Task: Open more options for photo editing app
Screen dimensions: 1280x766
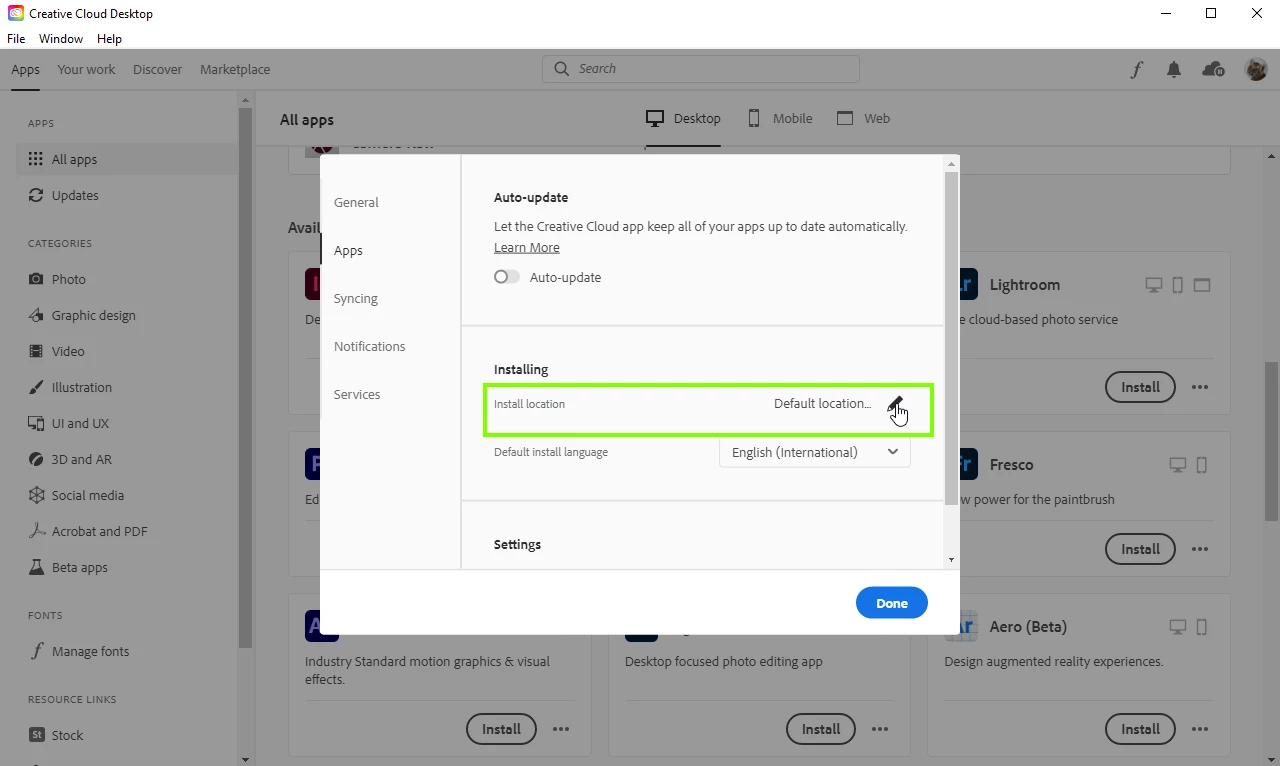Action: pos(881,729)
